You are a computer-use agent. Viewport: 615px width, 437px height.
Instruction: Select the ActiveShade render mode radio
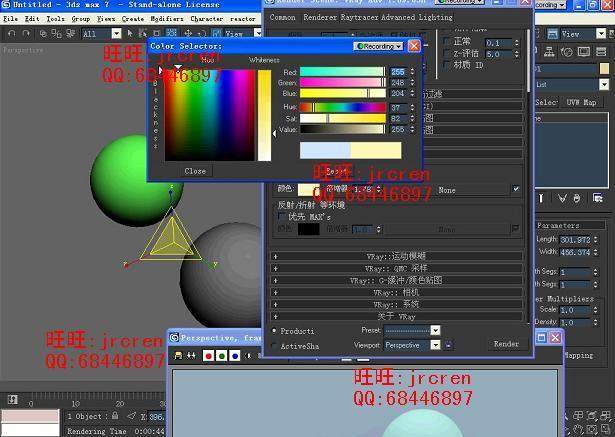(x=274, y=346)
